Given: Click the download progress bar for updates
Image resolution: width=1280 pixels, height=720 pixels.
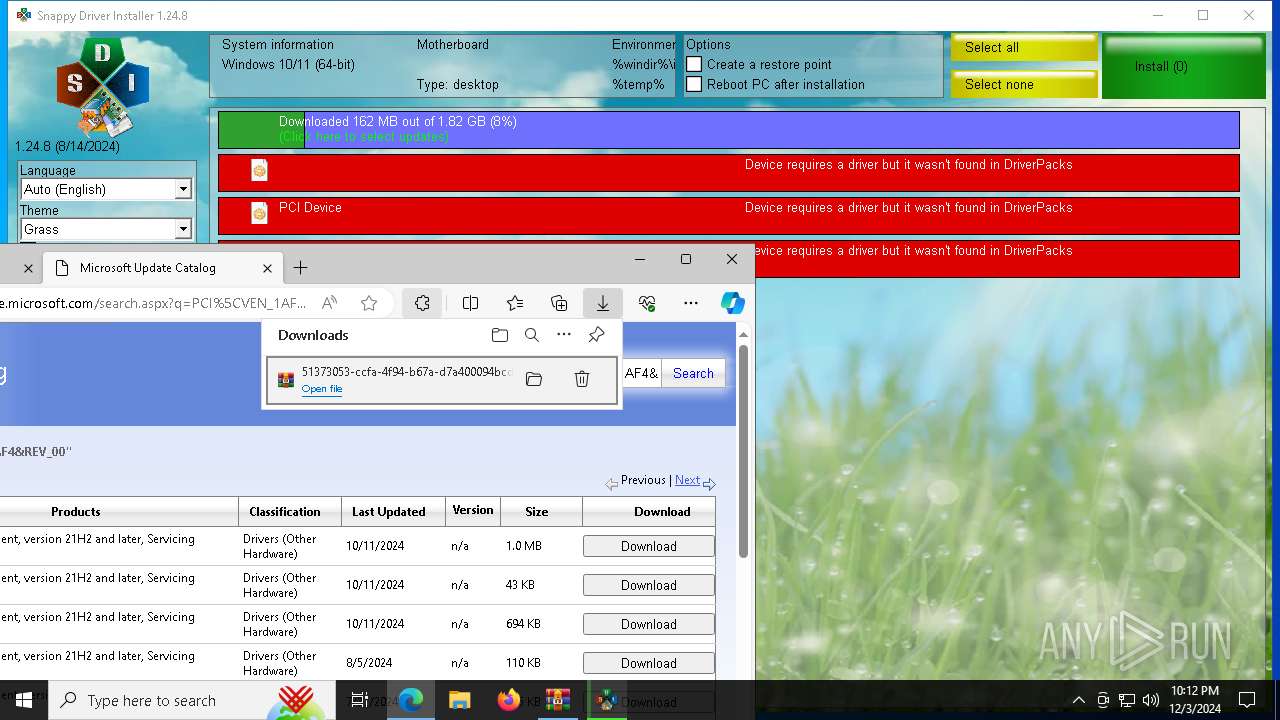Looking at the screenshot, I should pos(729,129).
